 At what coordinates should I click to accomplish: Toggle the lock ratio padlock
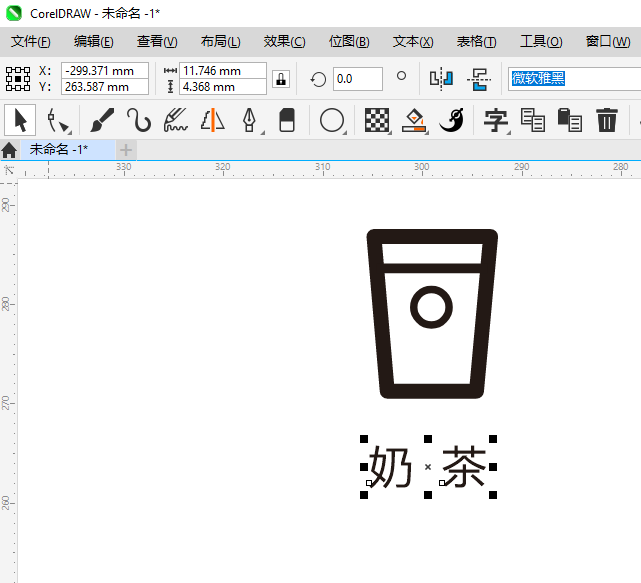(281, 79)
